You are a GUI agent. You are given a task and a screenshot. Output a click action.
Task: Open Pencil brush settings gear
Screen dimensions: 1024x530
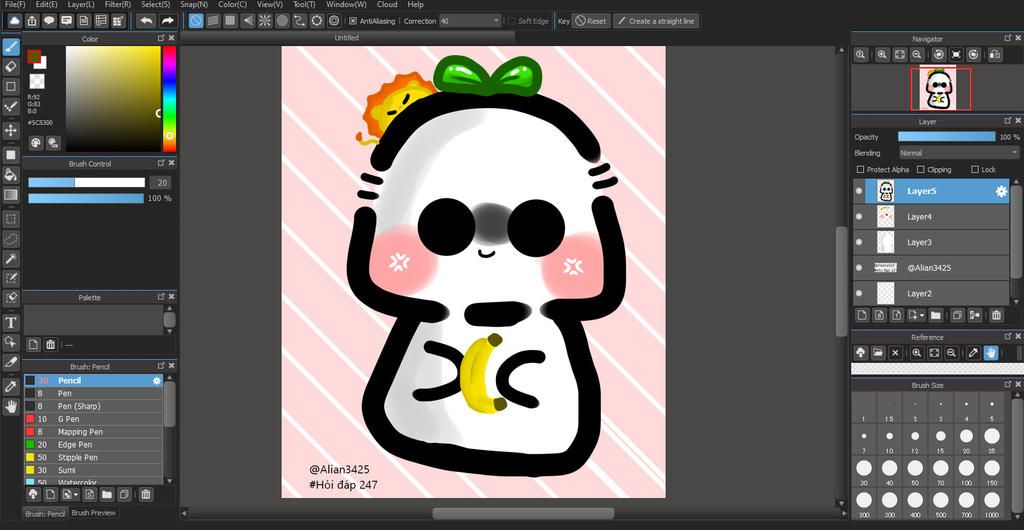157,381
